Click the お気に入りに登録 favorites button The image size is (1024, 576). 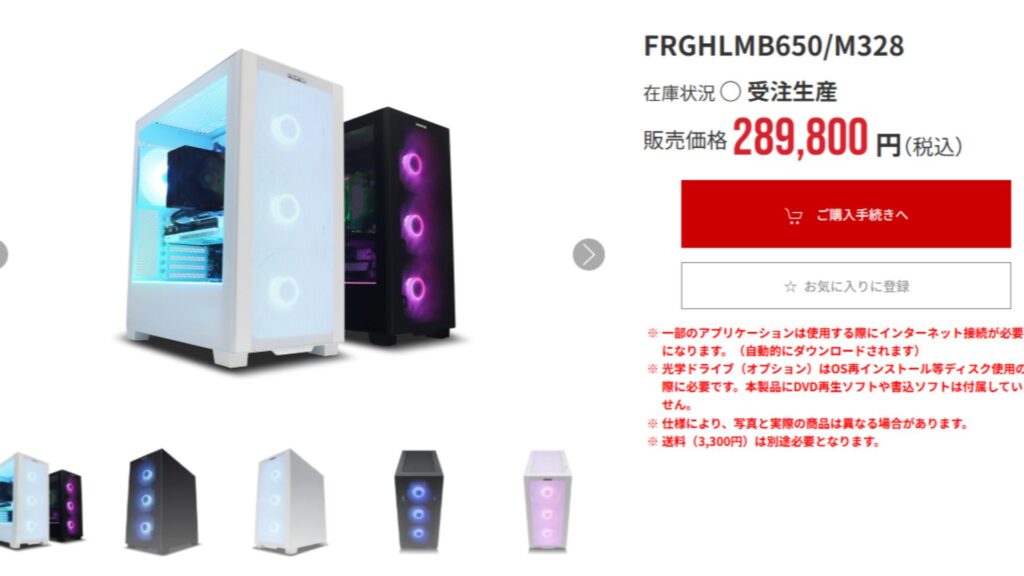[x=846, y=286]
